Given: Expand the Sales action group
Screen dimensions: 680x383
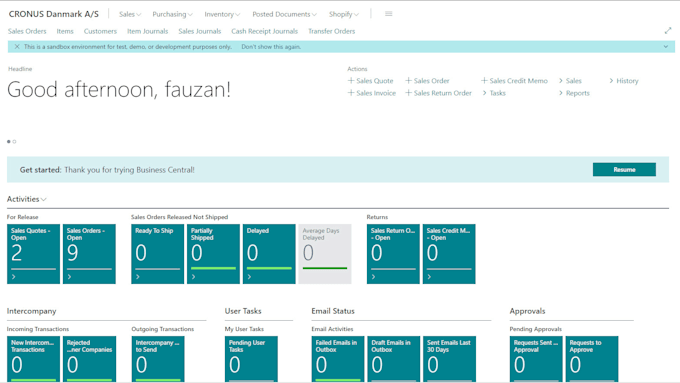Looking at the screenshot, I should click(570, 81).
